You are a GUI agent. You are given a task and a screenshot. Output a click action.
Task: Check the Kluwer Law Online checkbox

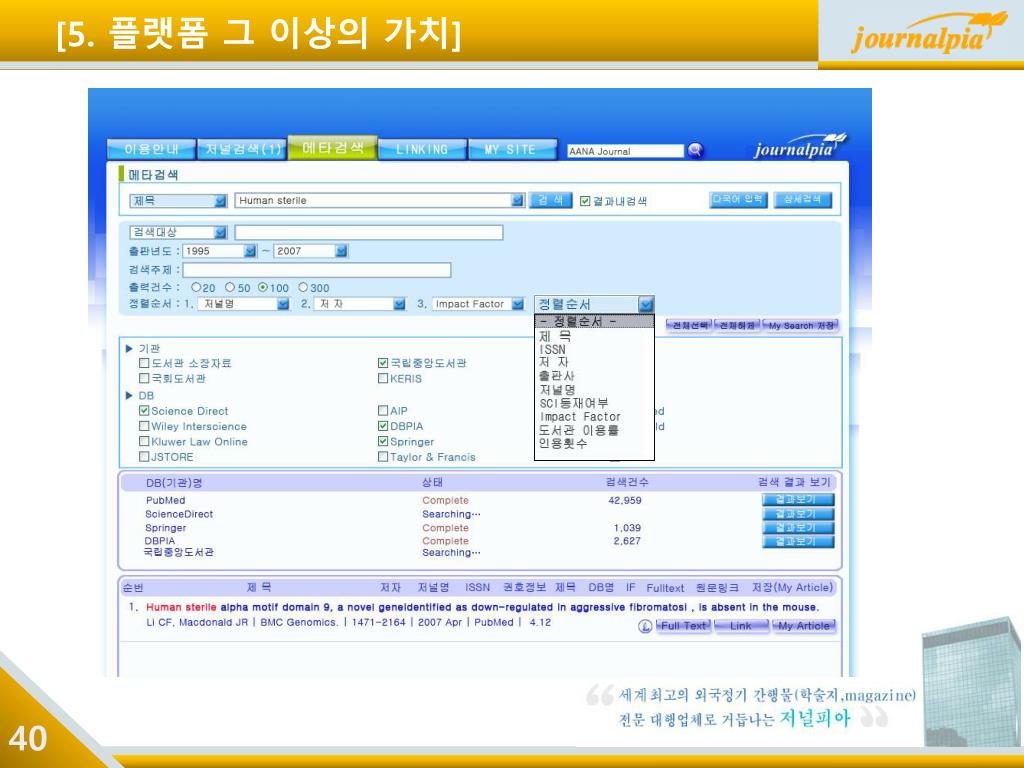click(144, 441)
